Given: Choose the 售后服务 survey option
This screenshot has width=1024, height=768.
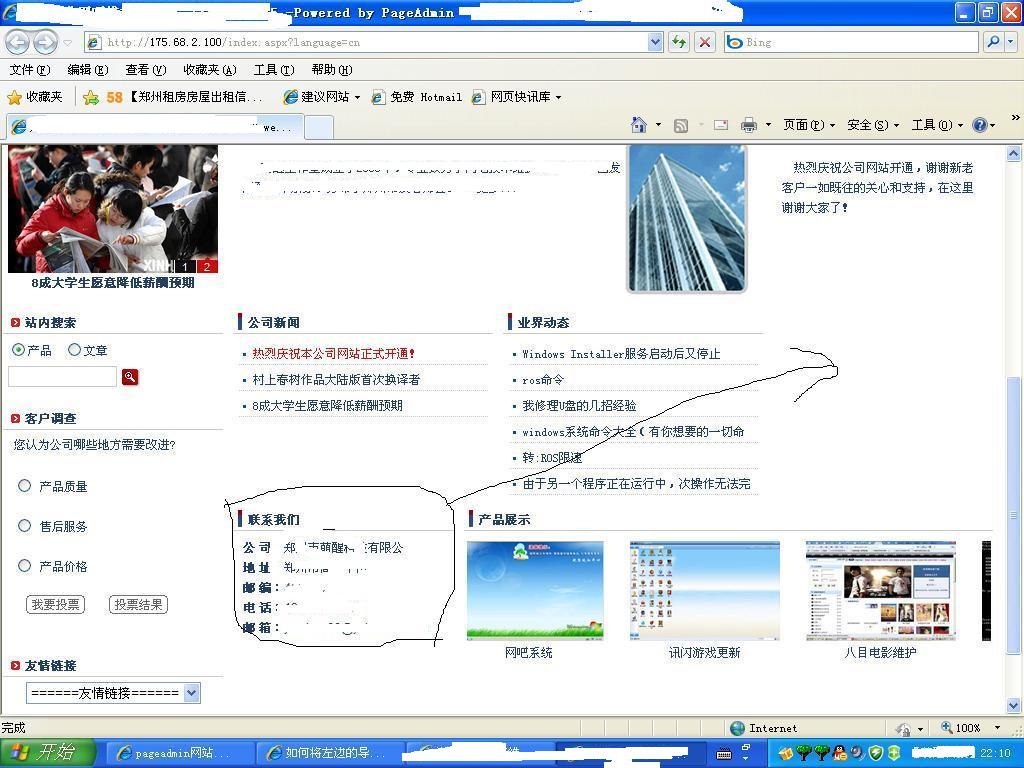Looking at the screenshot, I should 25,526.
